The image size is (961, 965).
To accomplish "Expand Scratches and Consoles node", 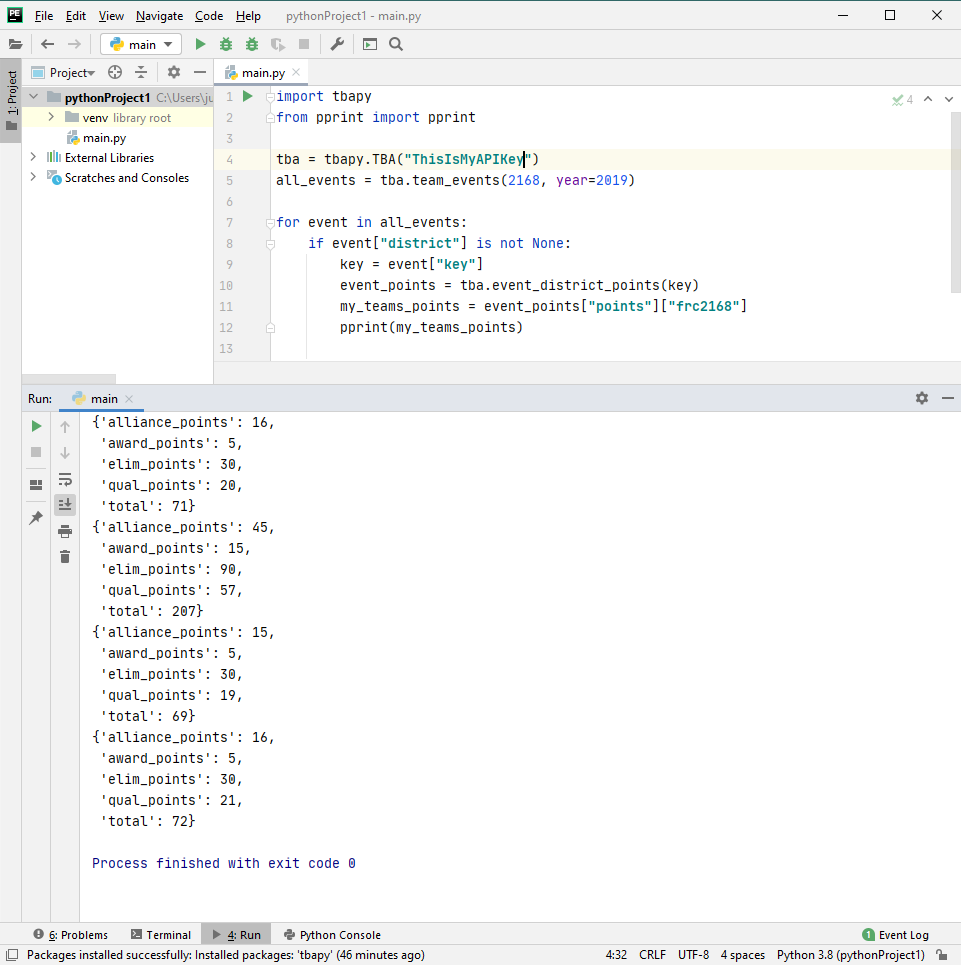I will [x=33, y=177].
